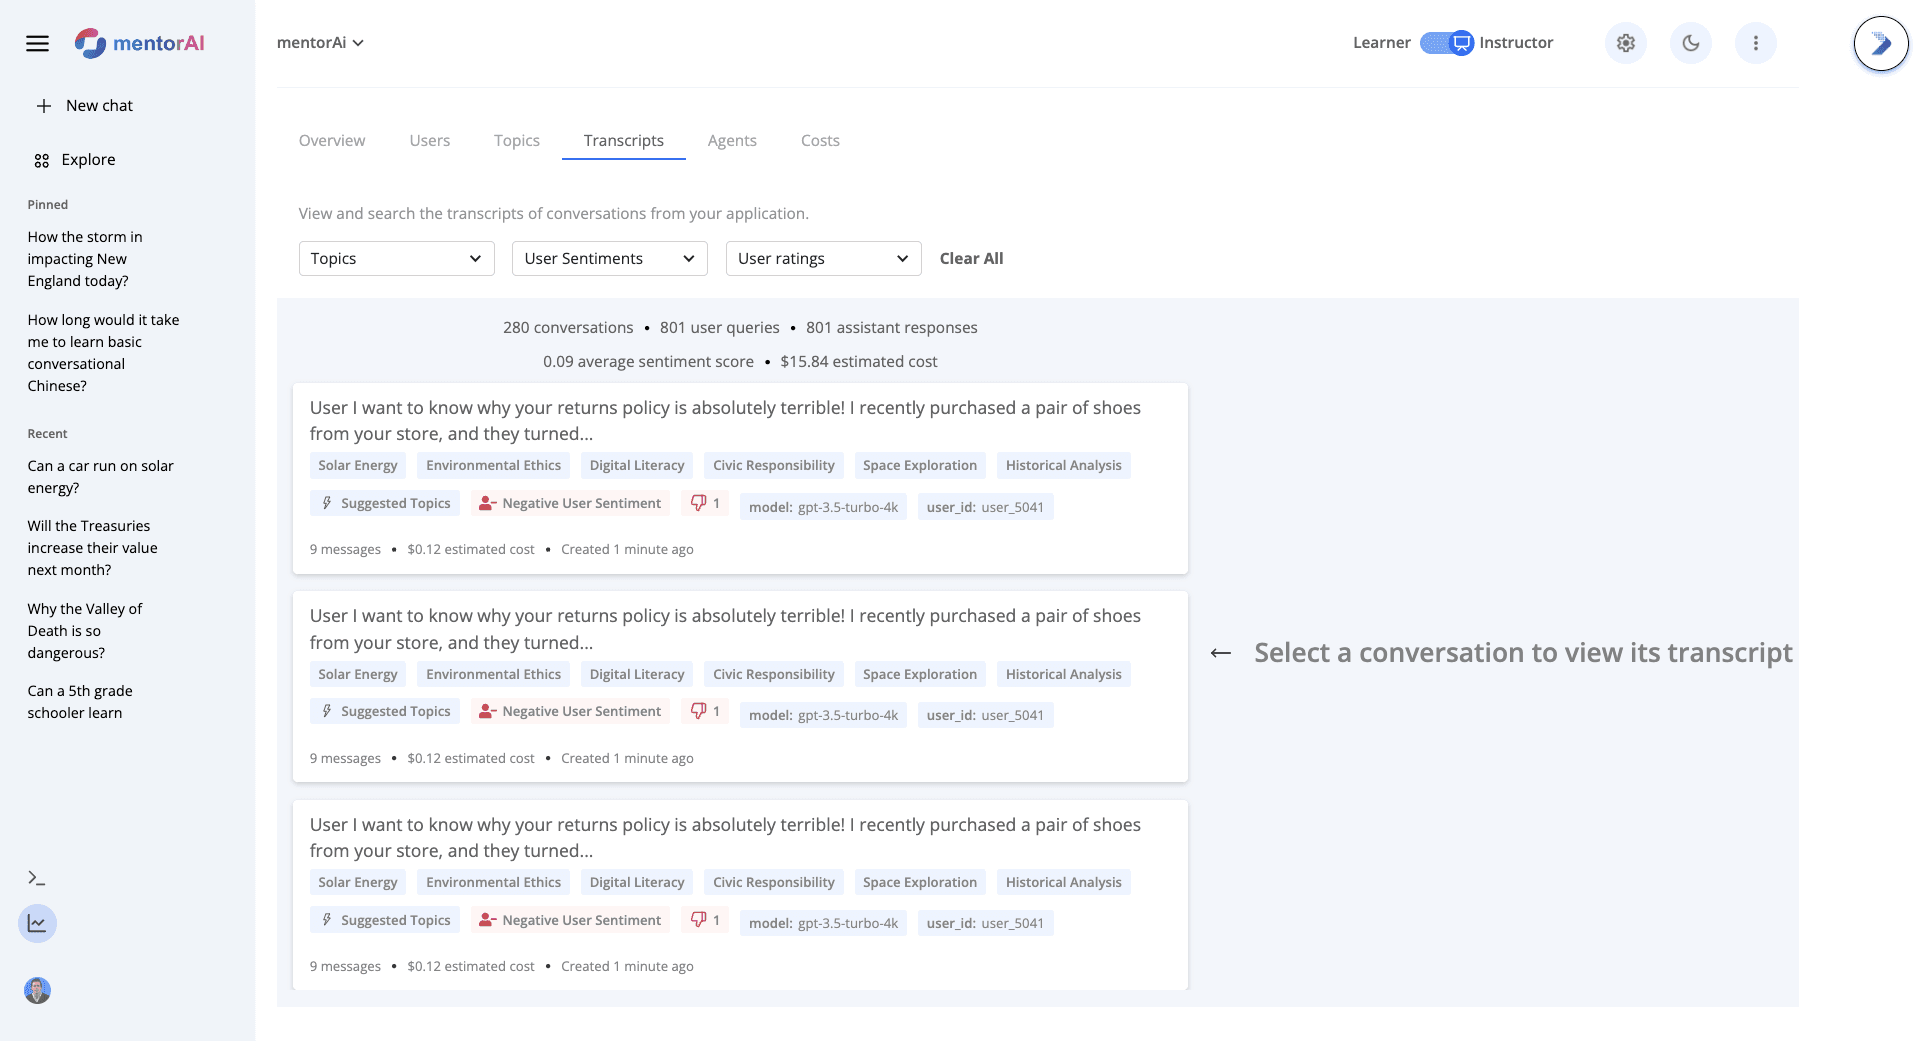The image size is (1920, 1041).
Task: Click the mentorAI logo
Action: [x=140, y=43]
